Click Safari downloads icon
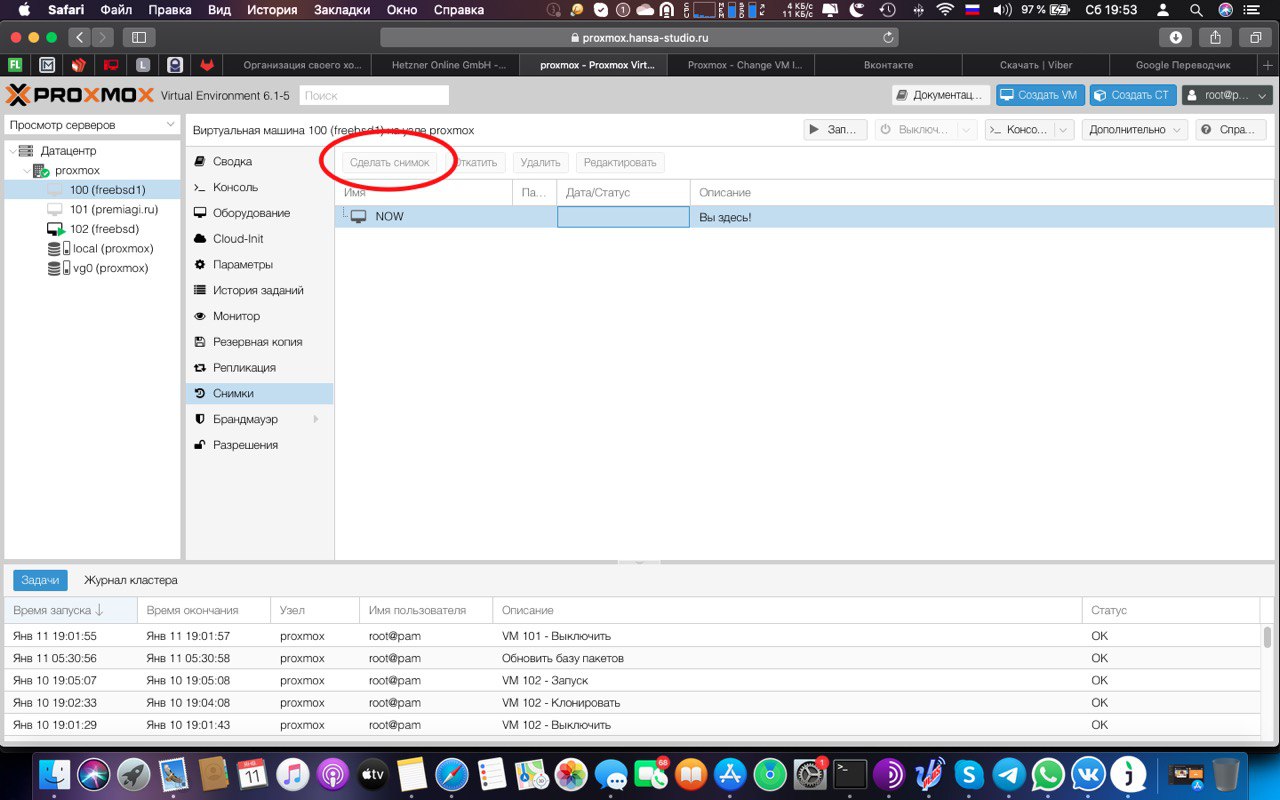The height and width of the screenshot is (800, 1280). (1176, 37)
